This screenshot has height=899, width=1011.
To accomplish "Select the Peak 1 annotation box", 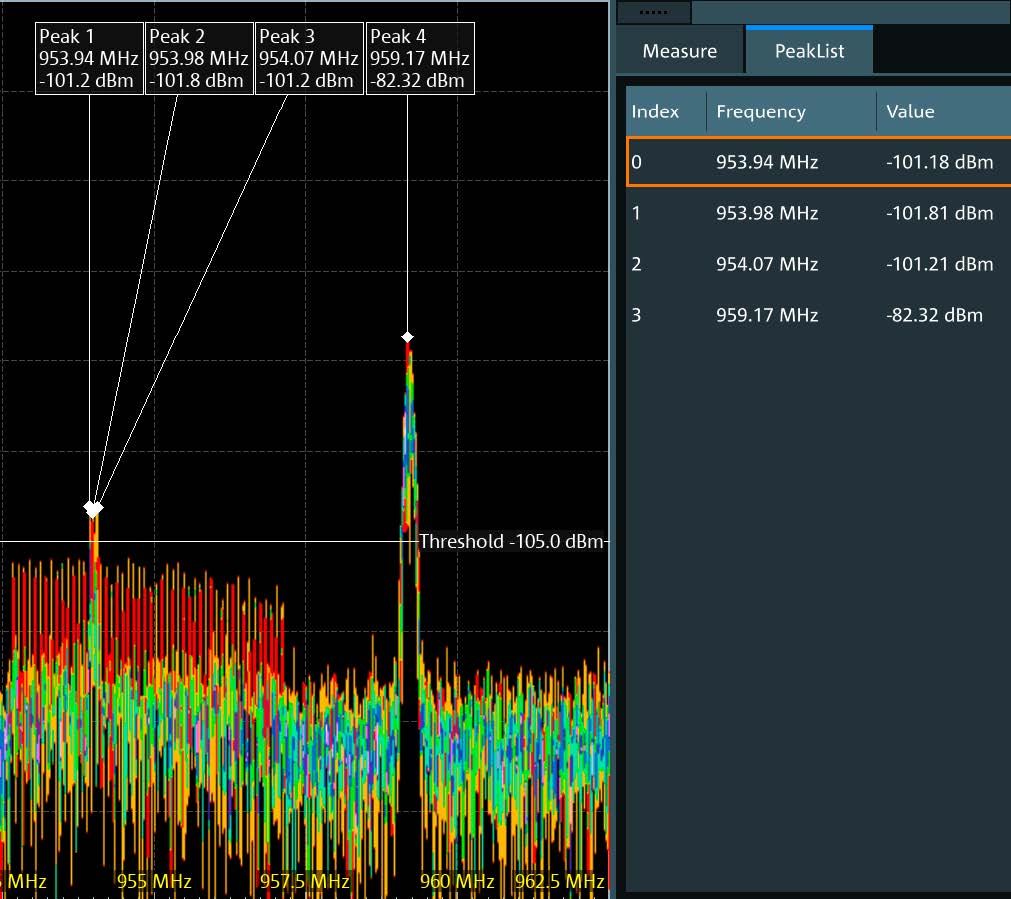I will pos(89,59).
